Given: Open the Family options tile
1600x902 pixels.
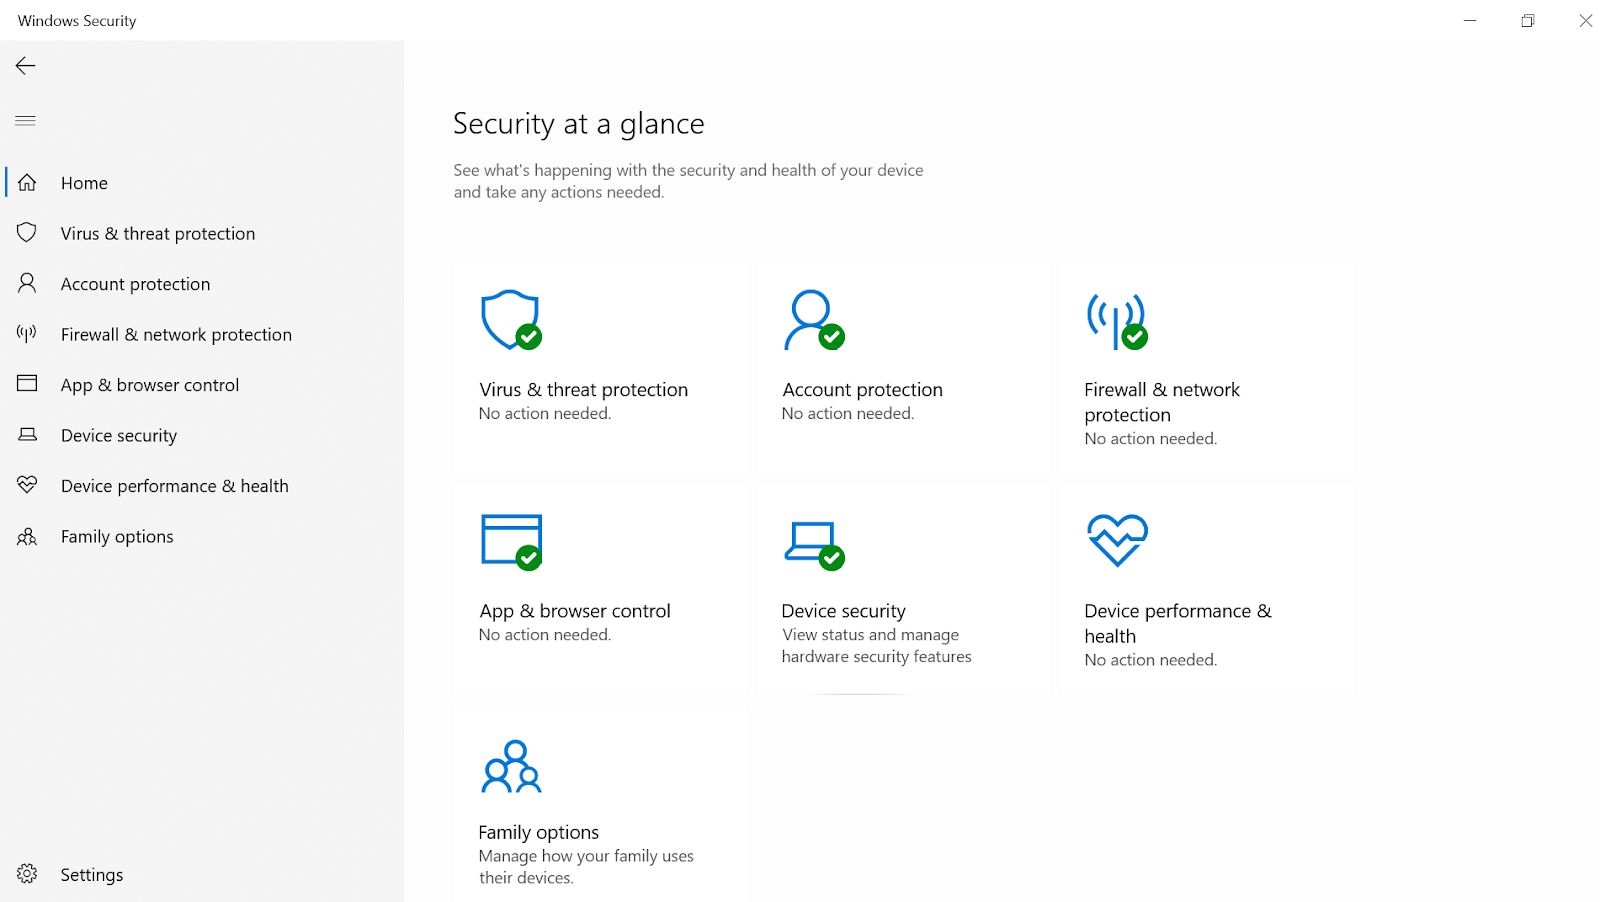Looking at the screenshot, I should click(x=600, y=800).
